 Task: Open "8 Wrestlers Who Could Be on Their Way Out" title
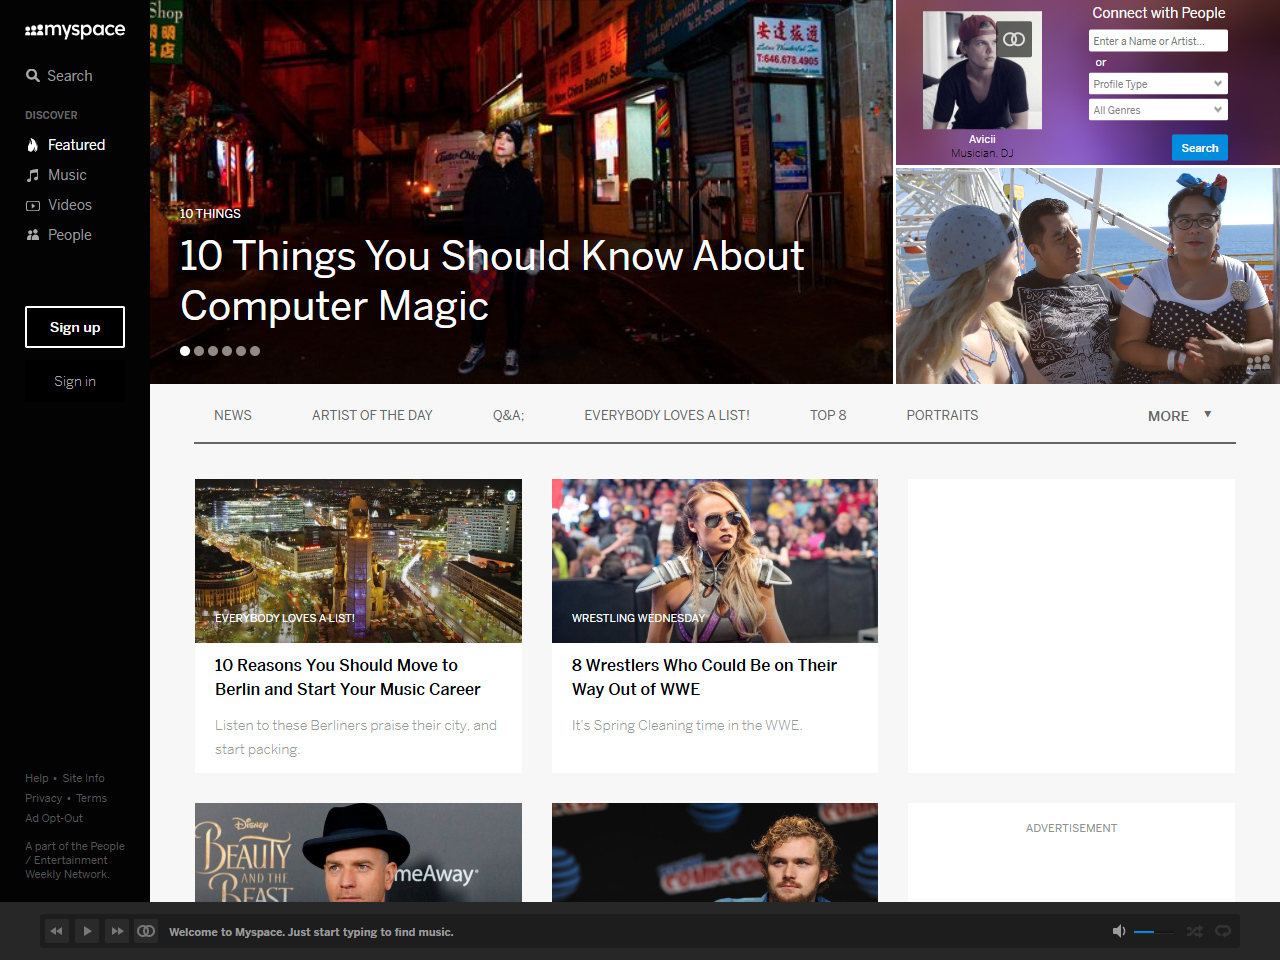[x=704, y=677]
